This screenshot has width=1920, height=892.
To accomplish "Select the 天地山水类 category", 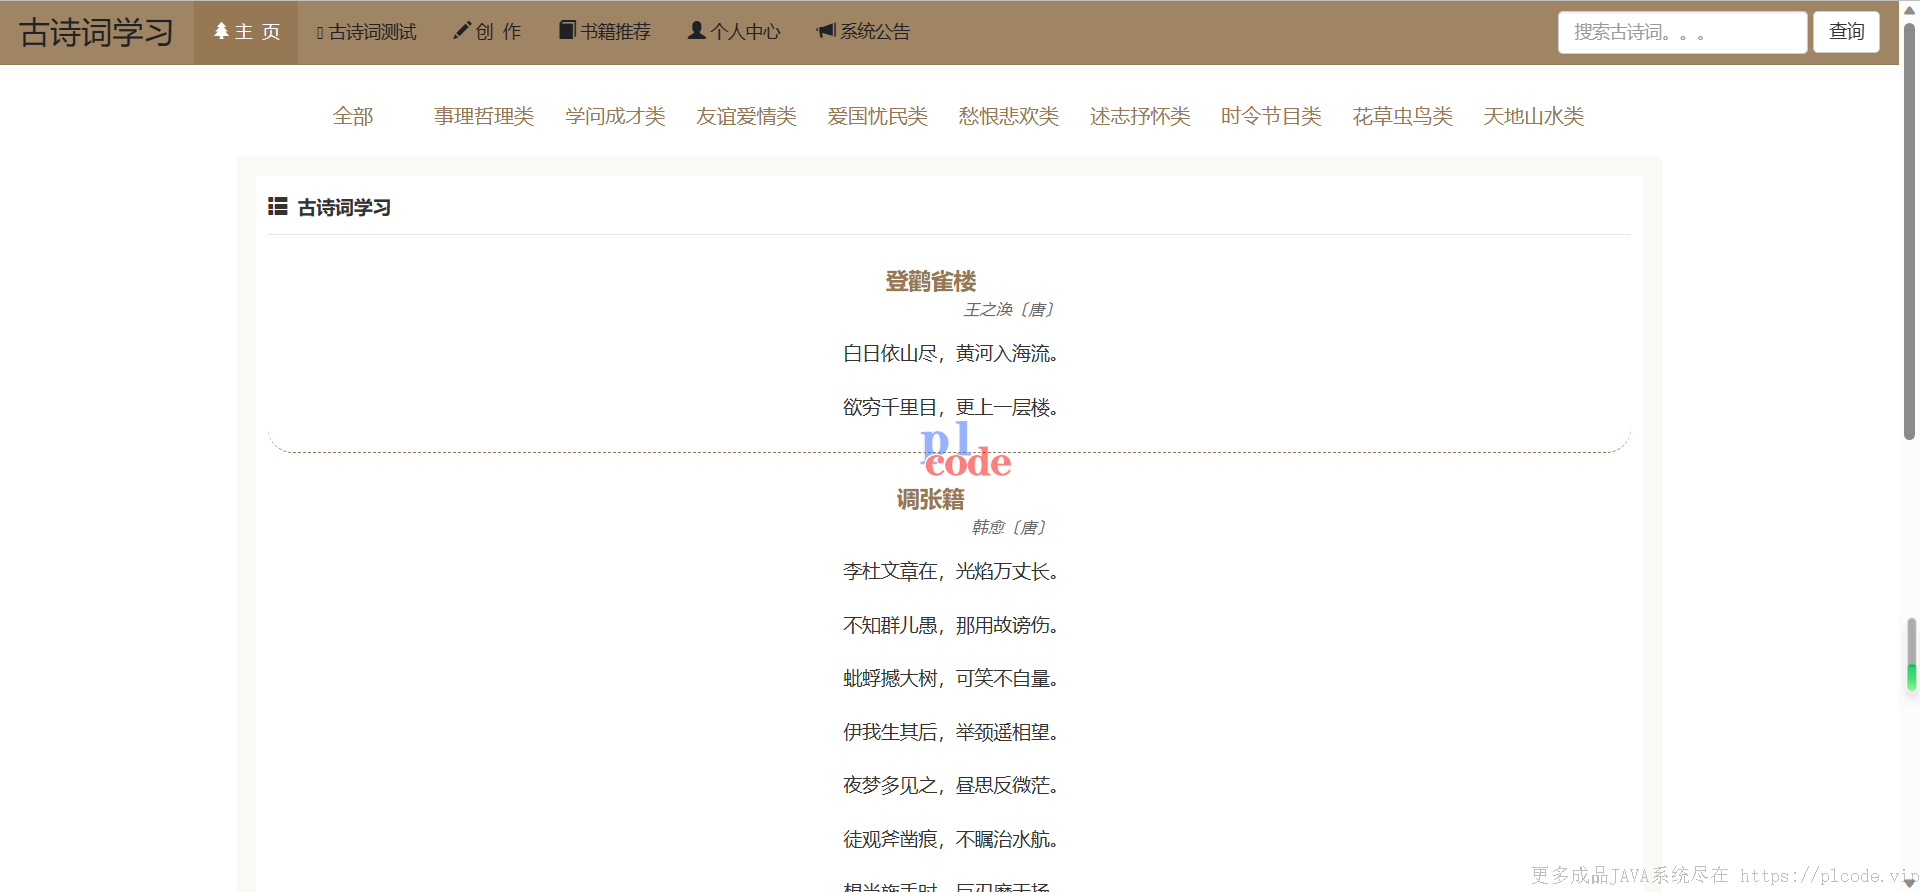I will tap(1533, 116).
